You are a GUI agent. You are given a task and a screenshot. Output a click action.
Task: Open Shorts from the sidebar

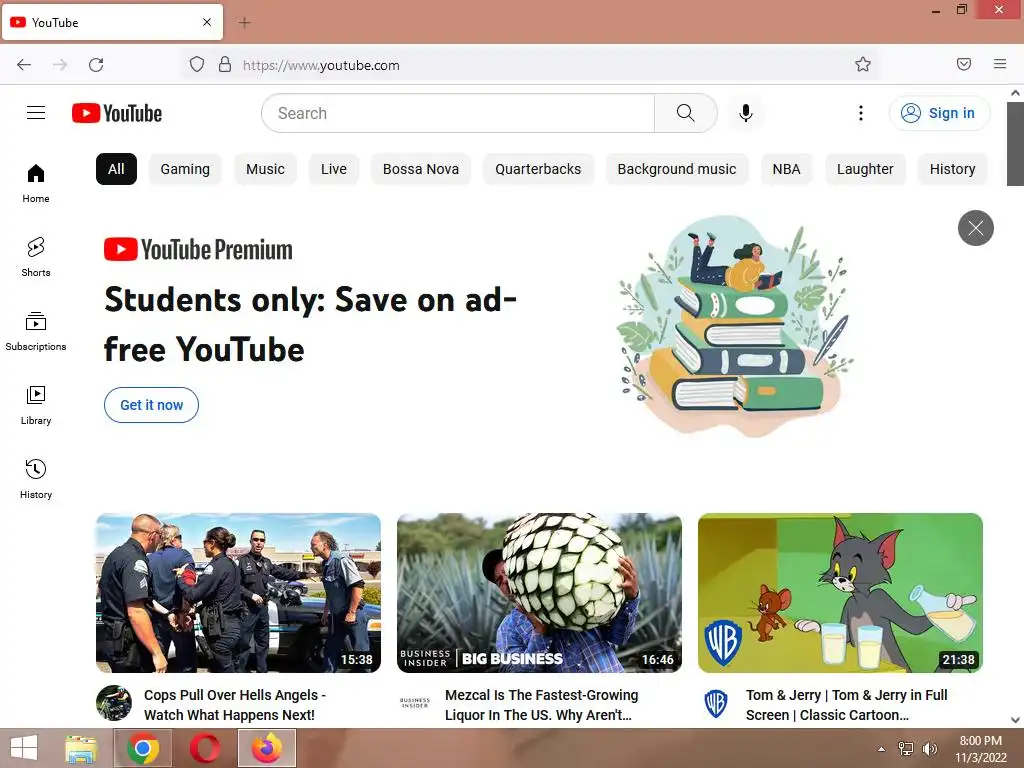coord(36,257)
